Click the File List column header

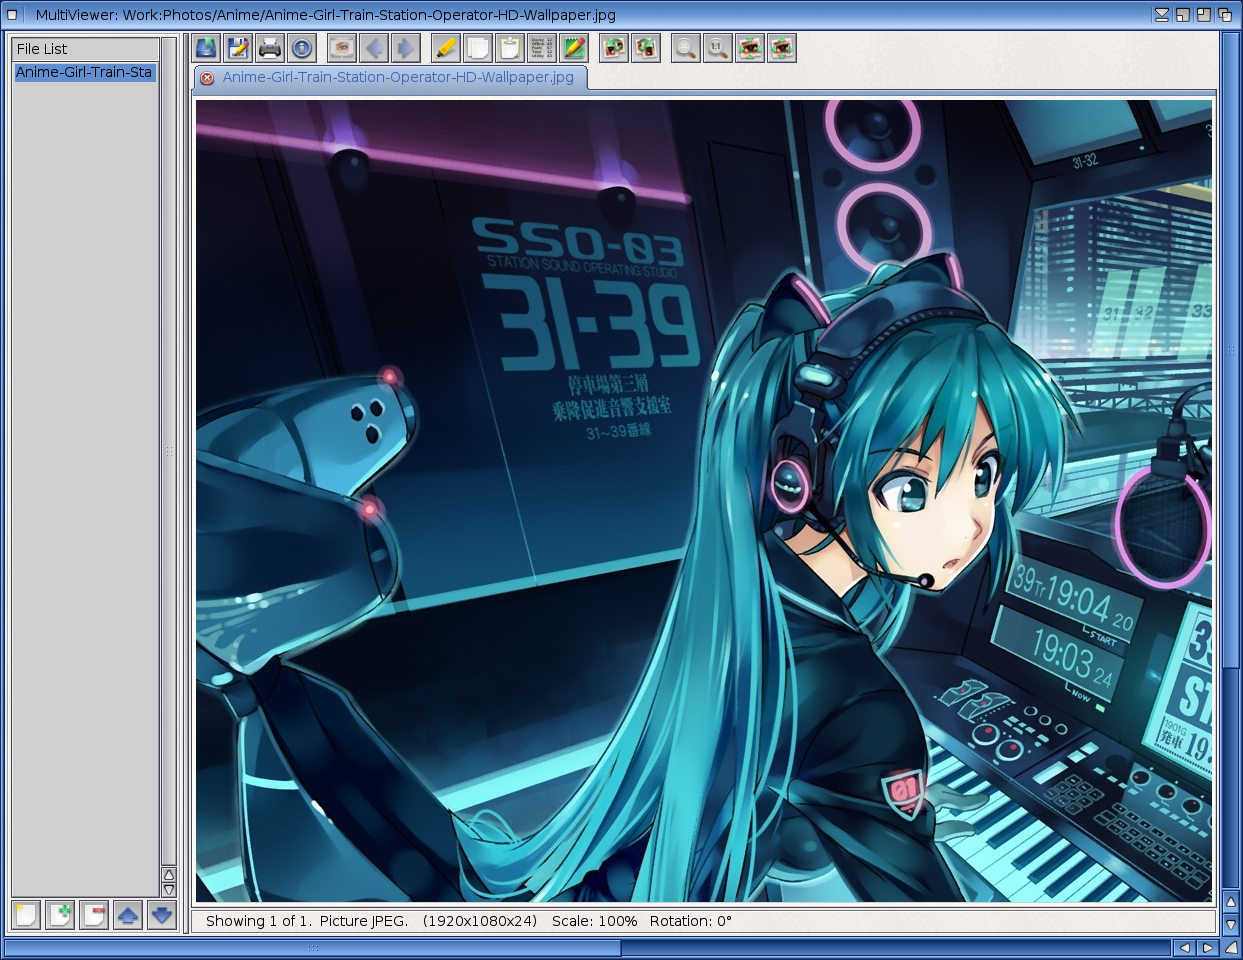tap(85, 48)
